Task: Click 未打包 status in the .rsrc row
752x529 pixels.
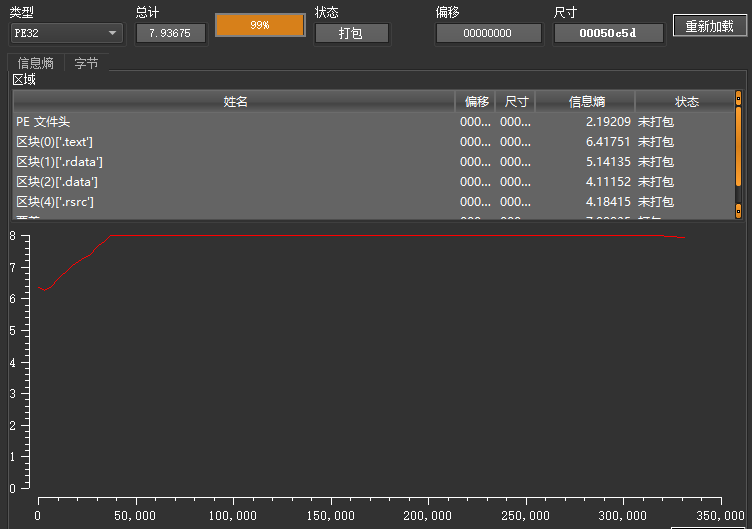Action: 656,202
